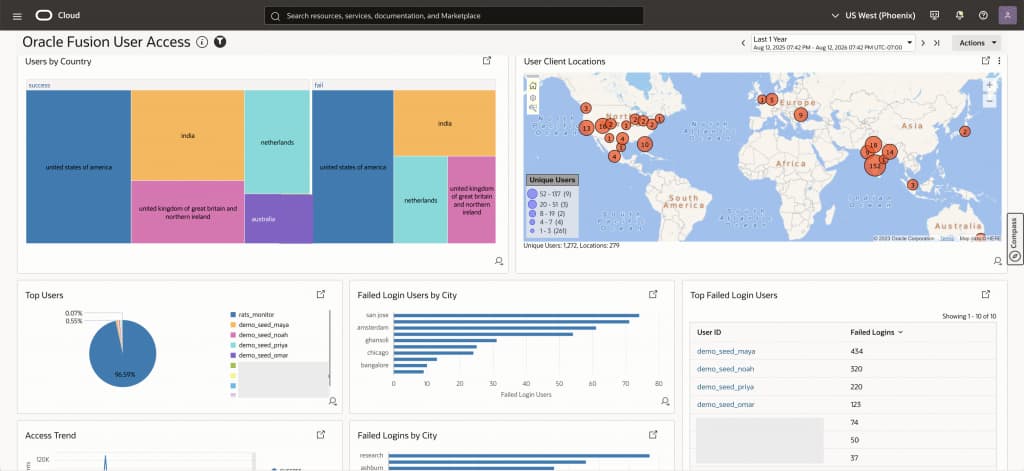Click the search-user icon under Users by Country
Screen dimensions: 1024x471
(x=499, y=261)
